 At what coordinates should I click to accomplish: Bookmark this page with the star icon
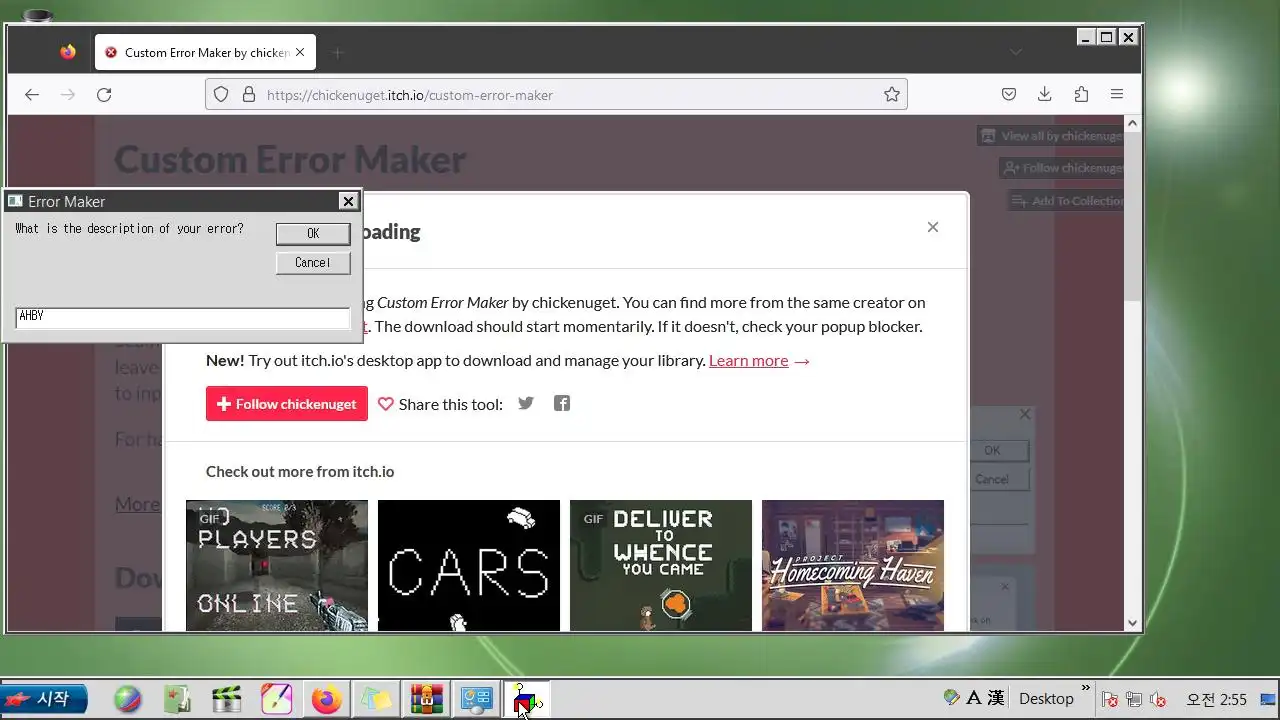coord(892,95)
